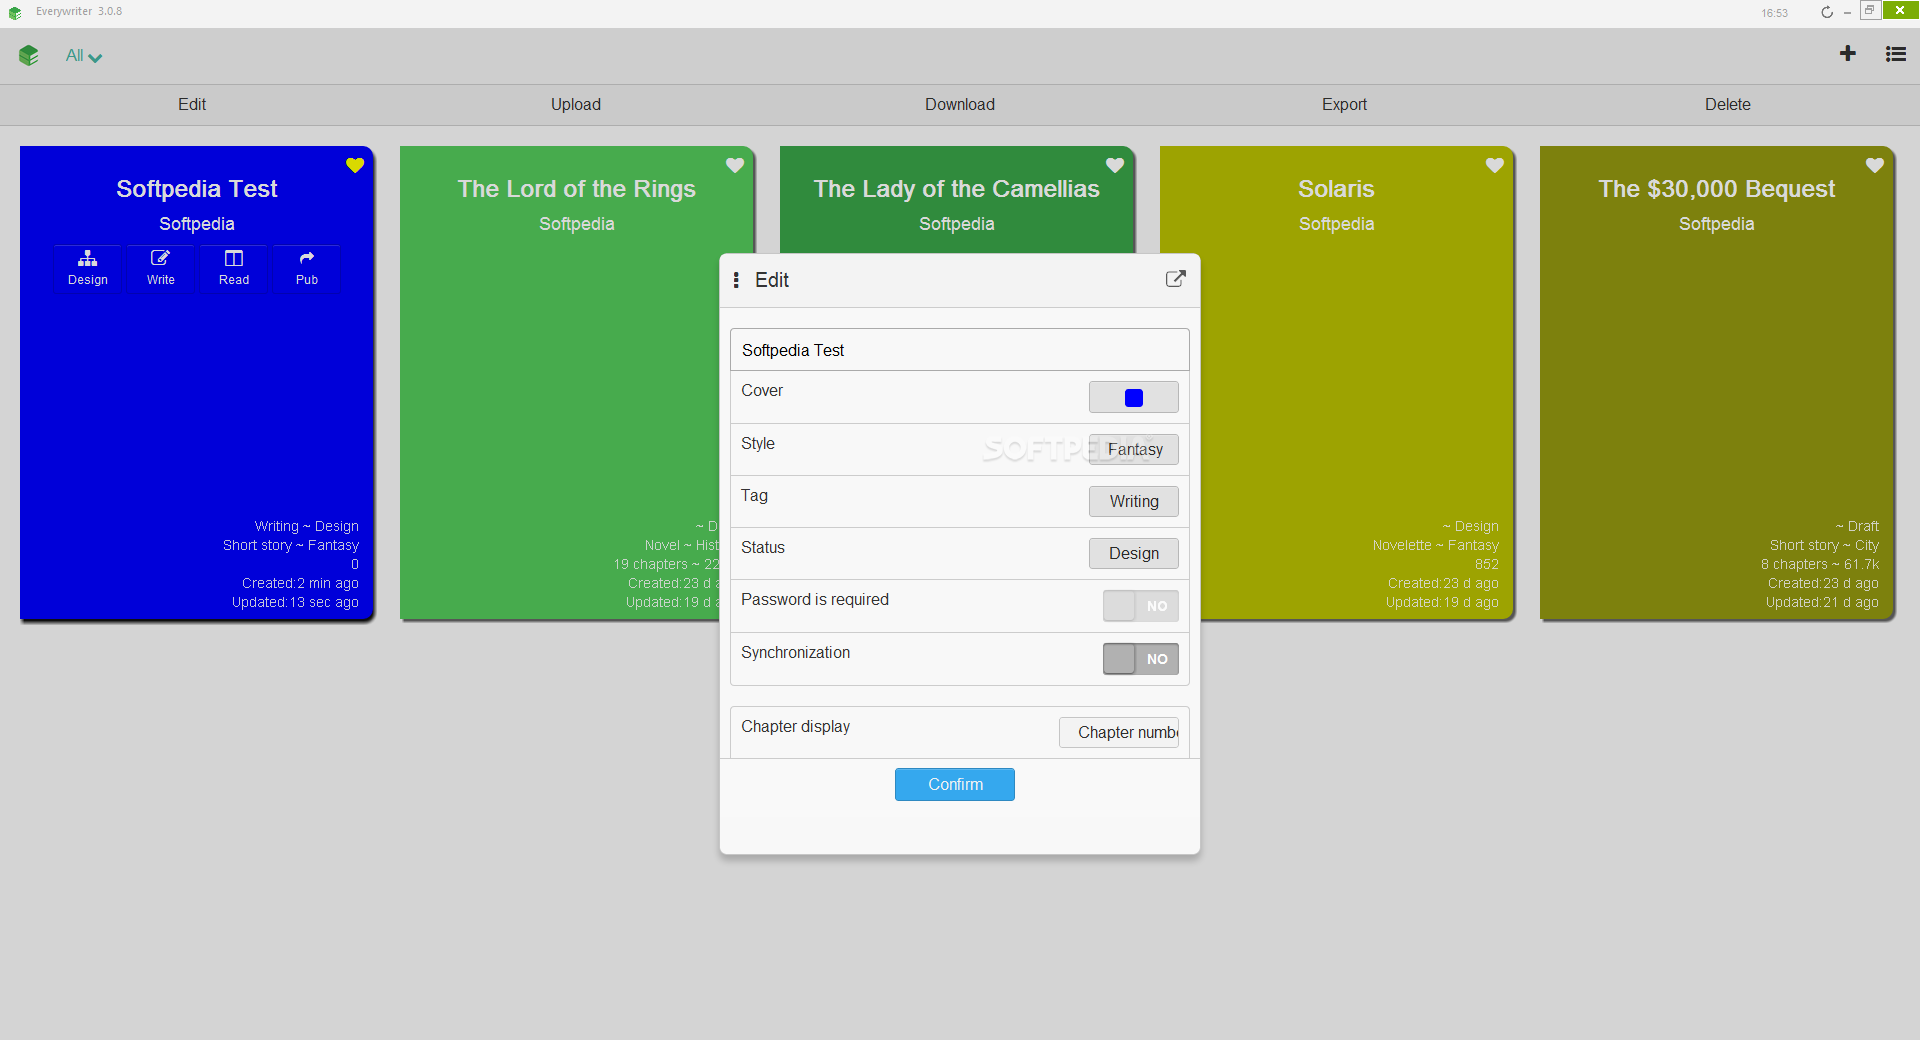Add a new book with plus icon
1920x1040 pixels.
(x=1847, y=54)
